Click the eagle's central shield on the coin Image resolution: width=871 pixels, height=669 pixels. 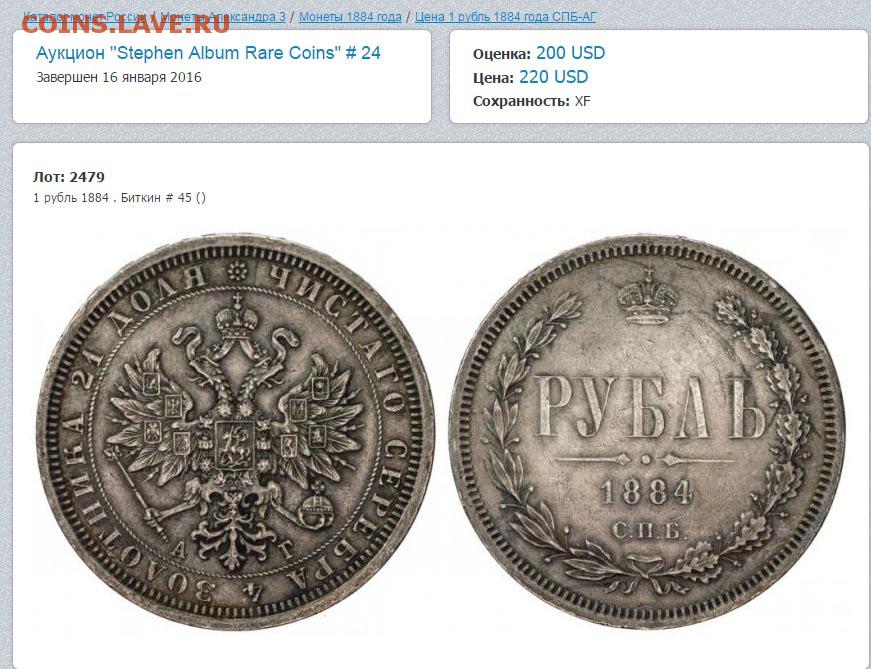(x=234, y=446)
